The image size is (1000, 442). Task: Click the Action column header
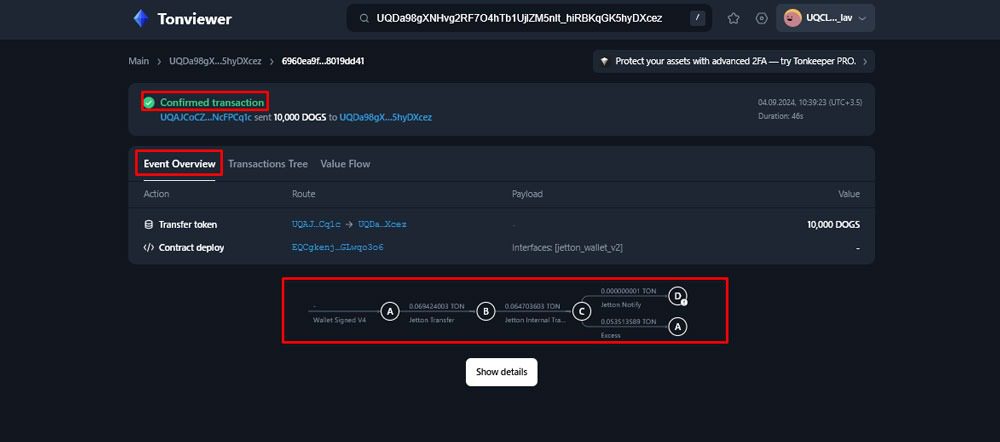coord(156,194)
